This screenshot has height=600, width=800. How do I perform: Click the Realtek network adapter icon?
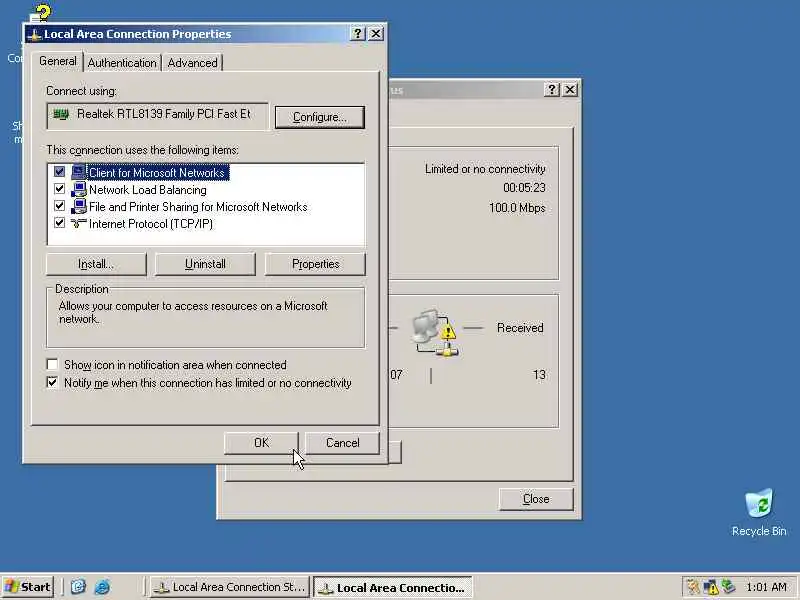(61, 114)
